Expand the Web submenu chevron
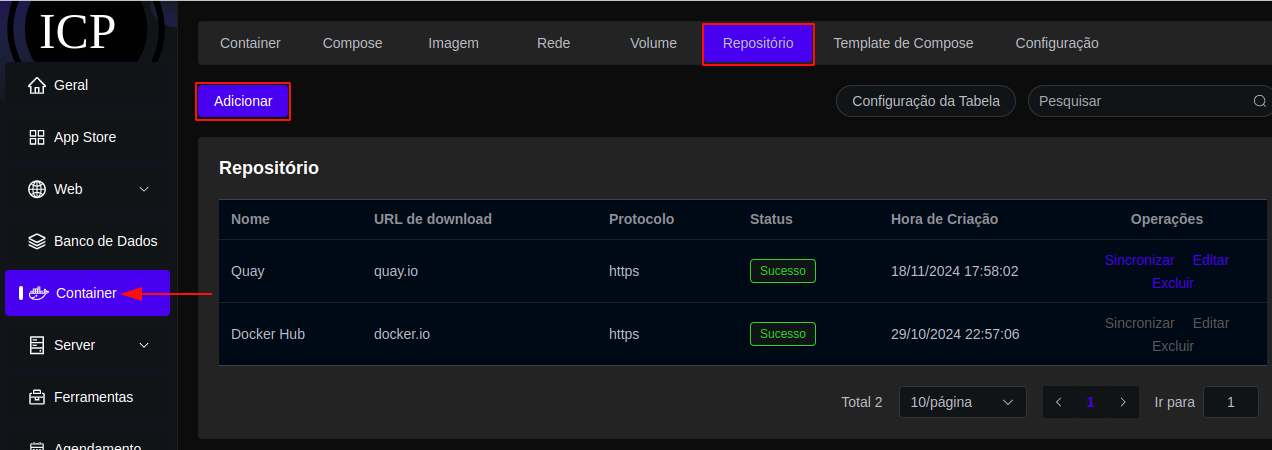Viewport: 1272px width, 450px height. tap(144, 189)
